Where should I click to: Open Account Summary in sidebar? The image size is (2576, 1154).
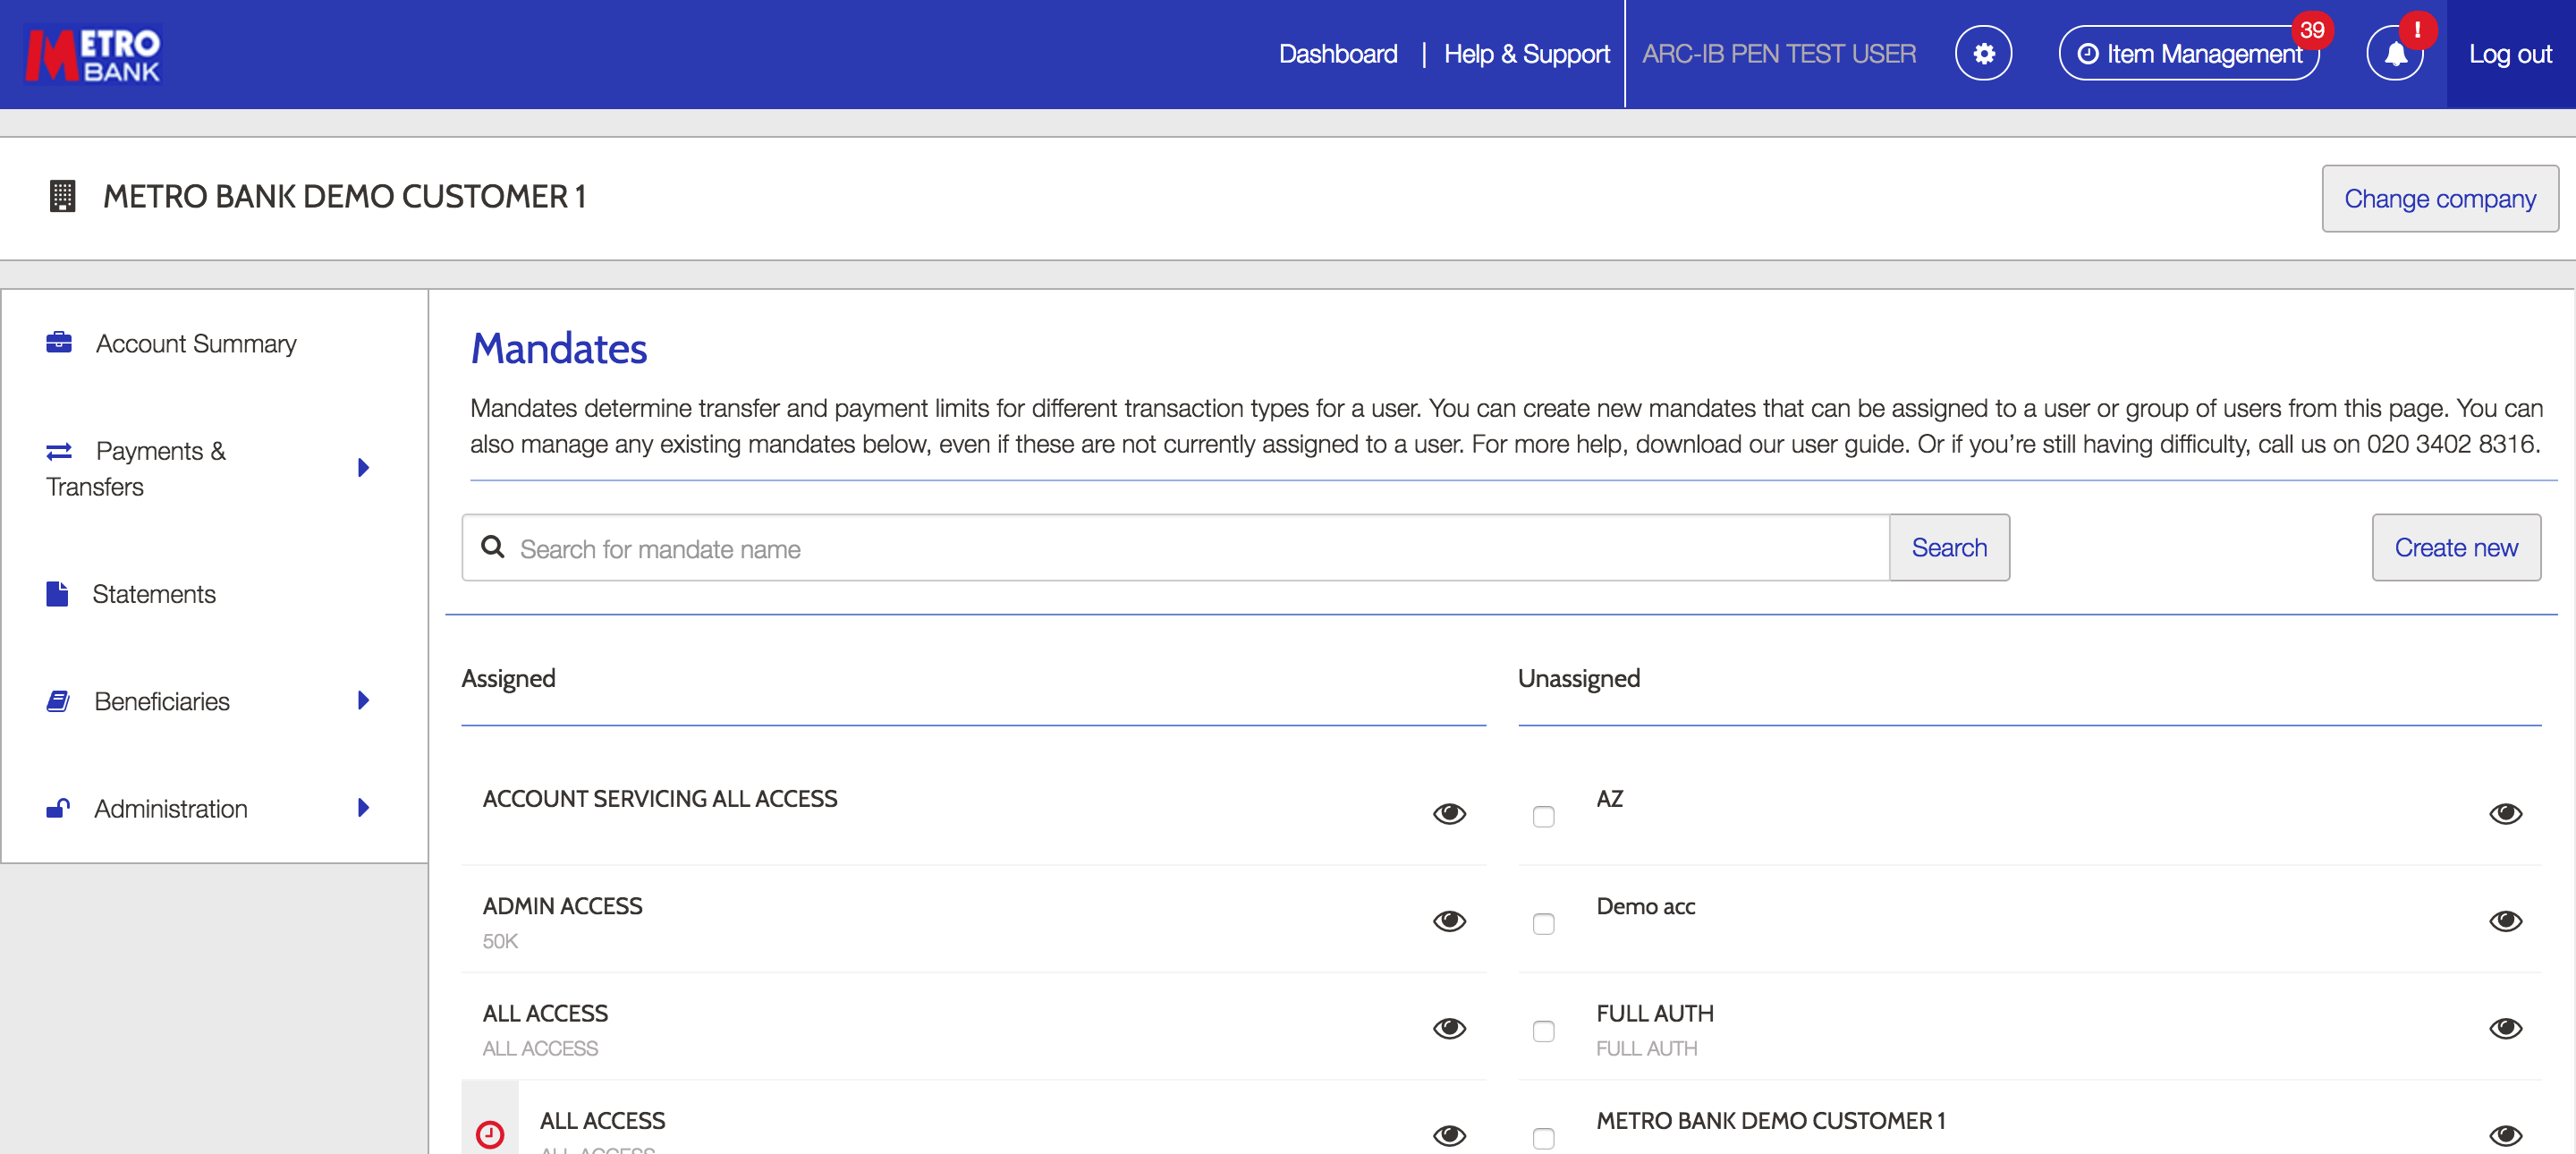(x=196, y=343)
